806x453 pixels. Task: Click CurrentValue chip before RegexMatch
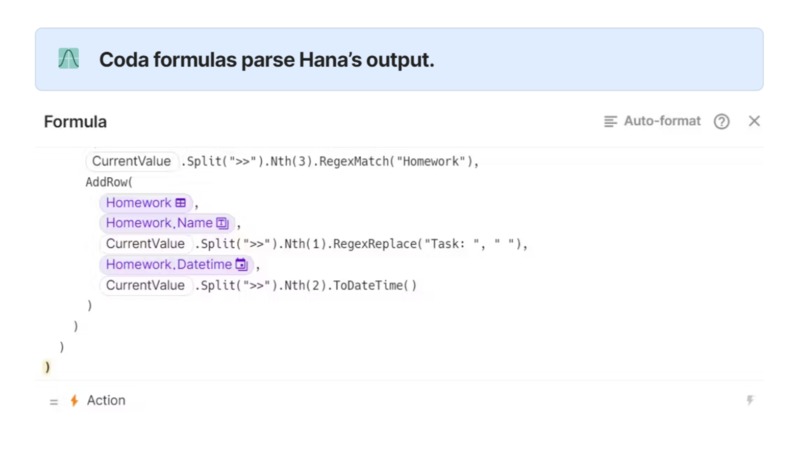click(132, 161)
